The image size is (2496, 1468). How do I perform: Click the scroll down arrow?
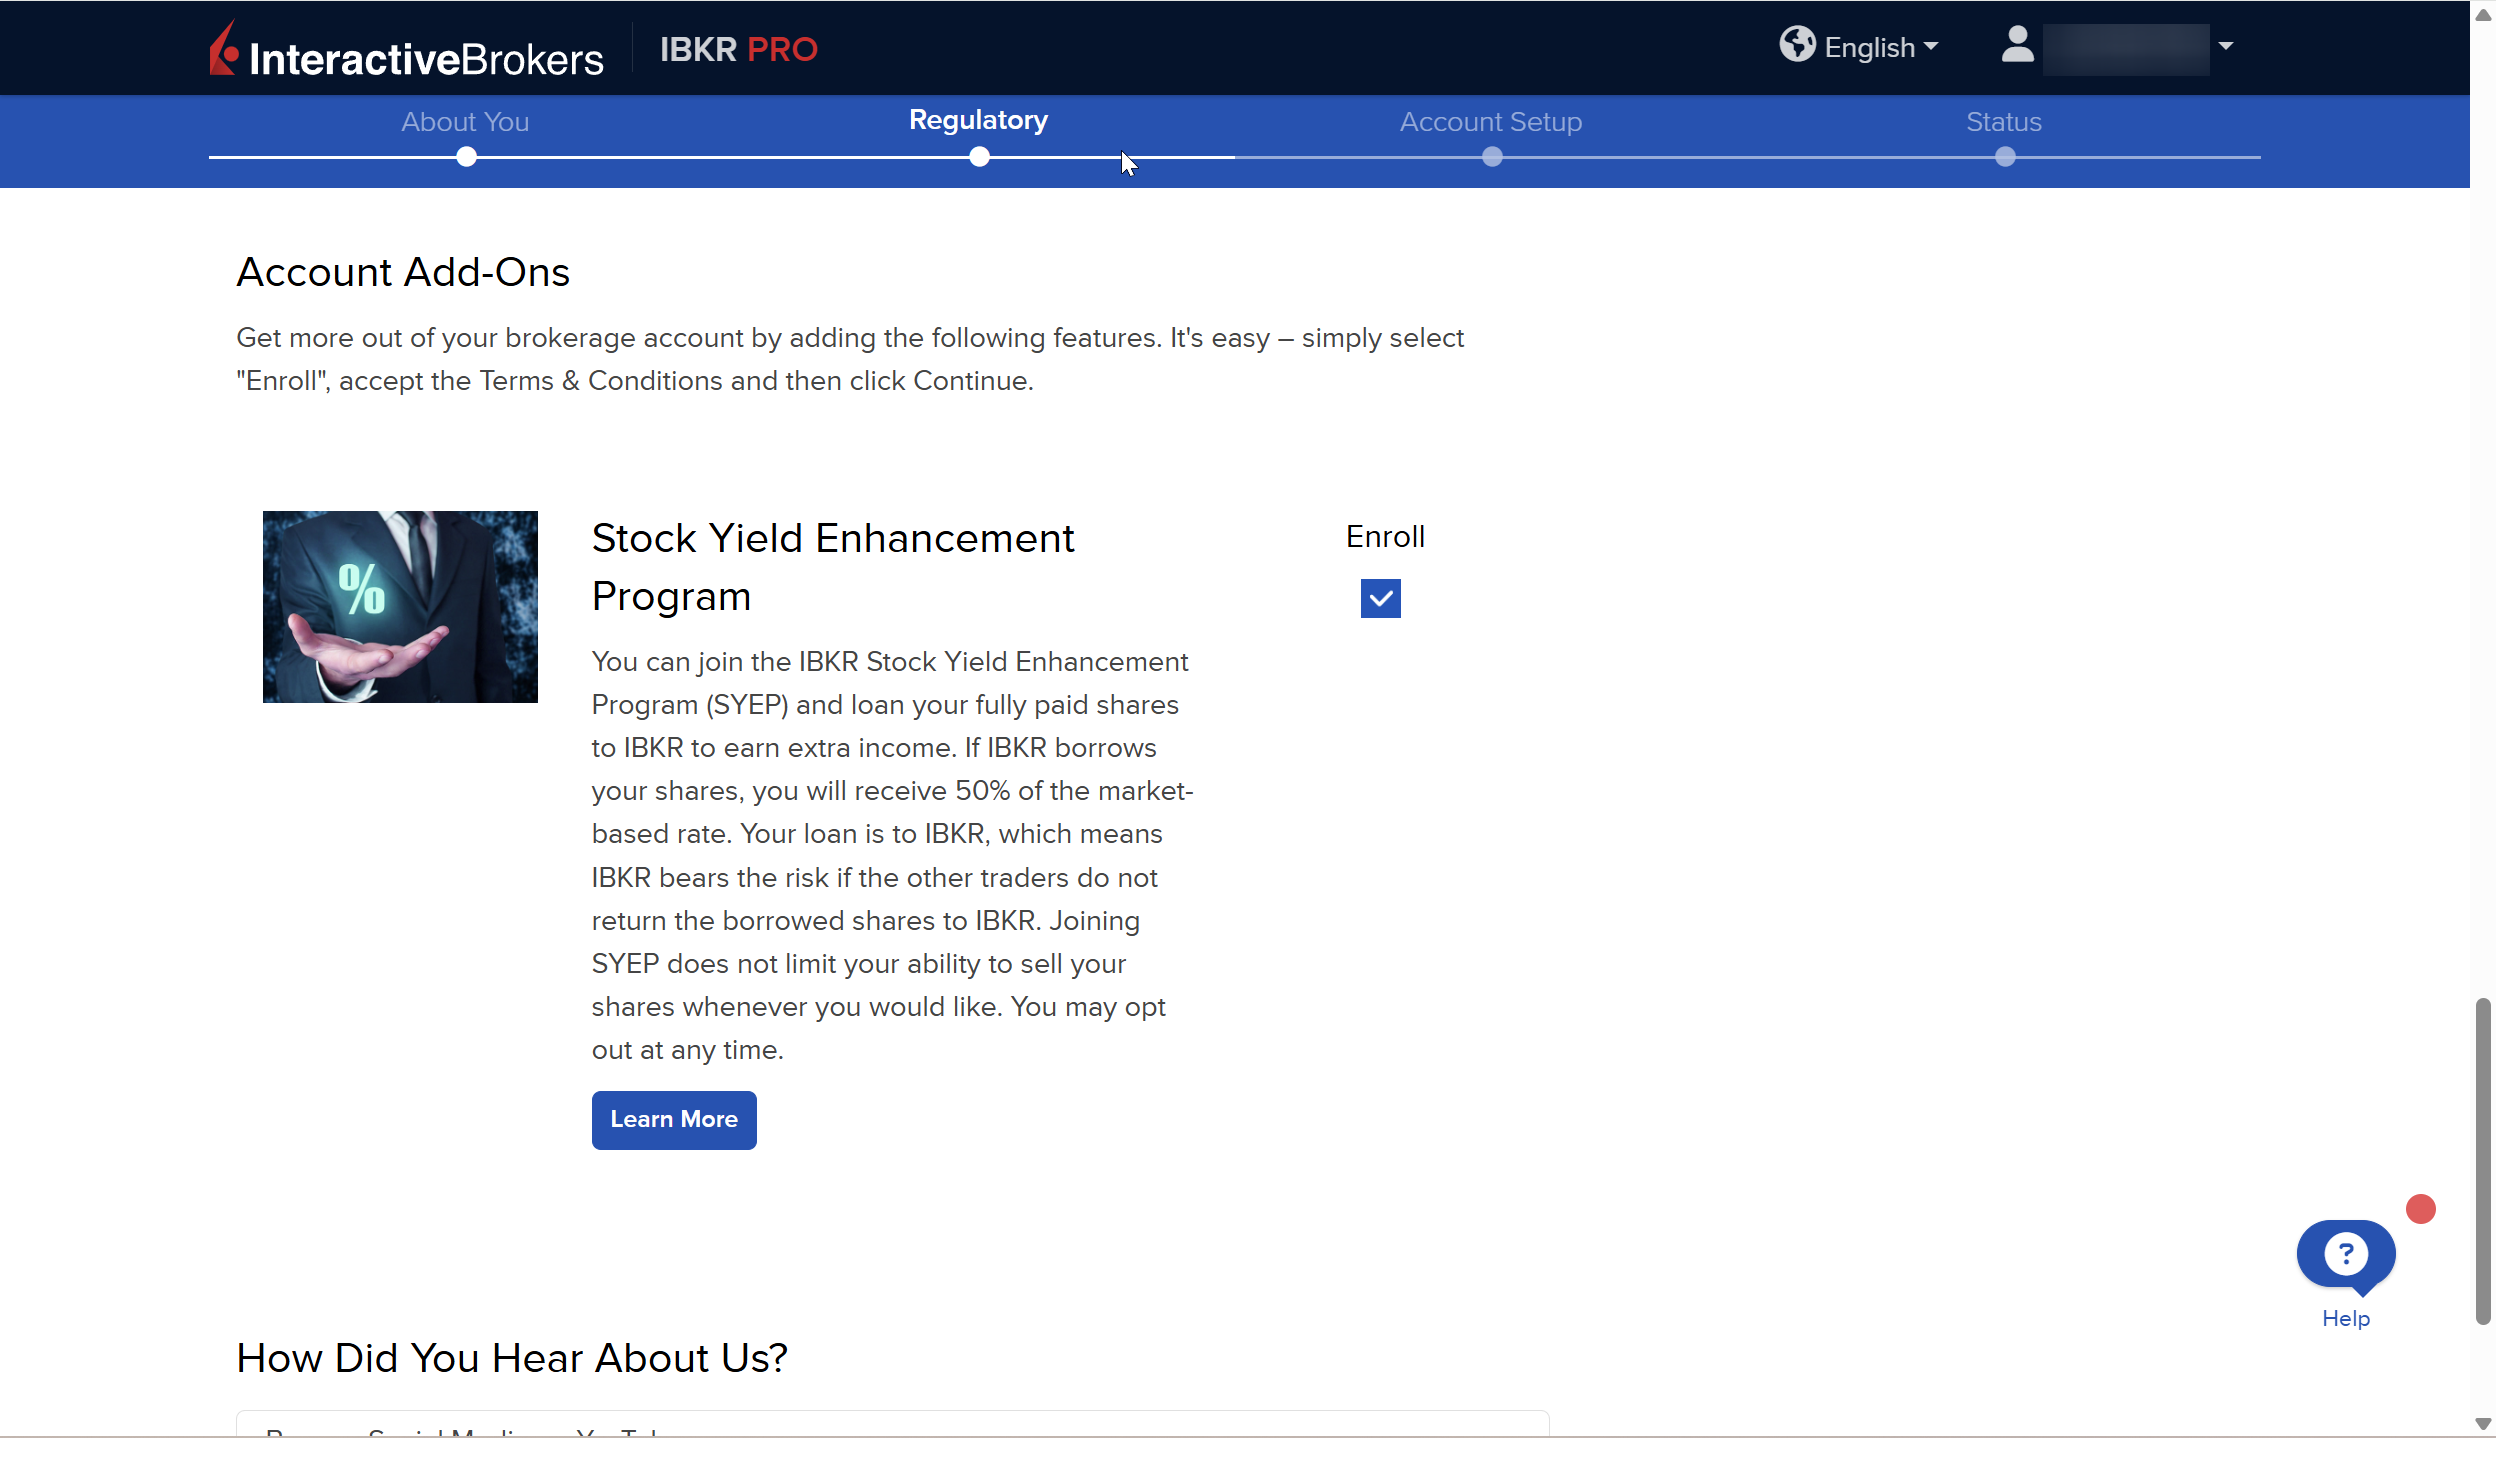coord(2482,1424)
